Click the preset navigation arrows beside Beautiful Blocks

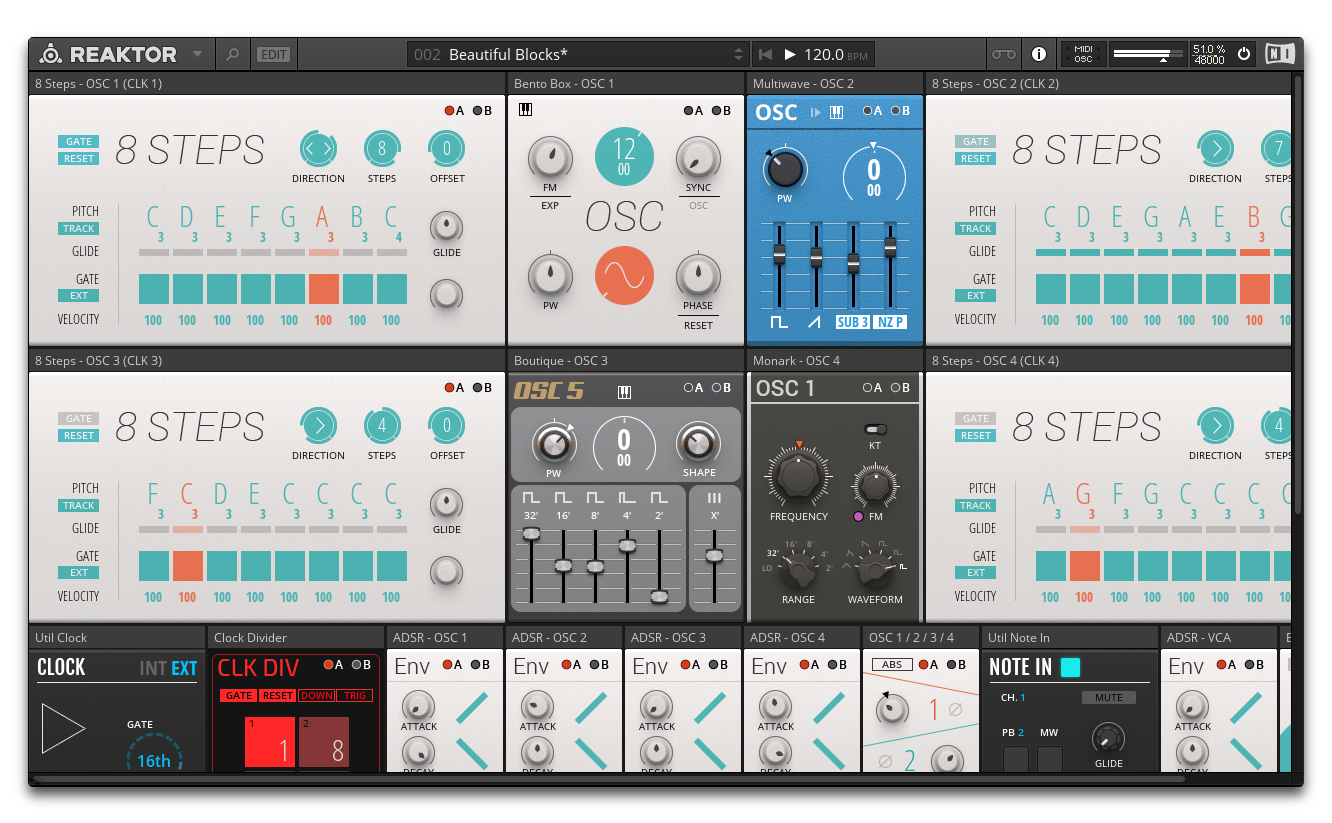[738, 54]
